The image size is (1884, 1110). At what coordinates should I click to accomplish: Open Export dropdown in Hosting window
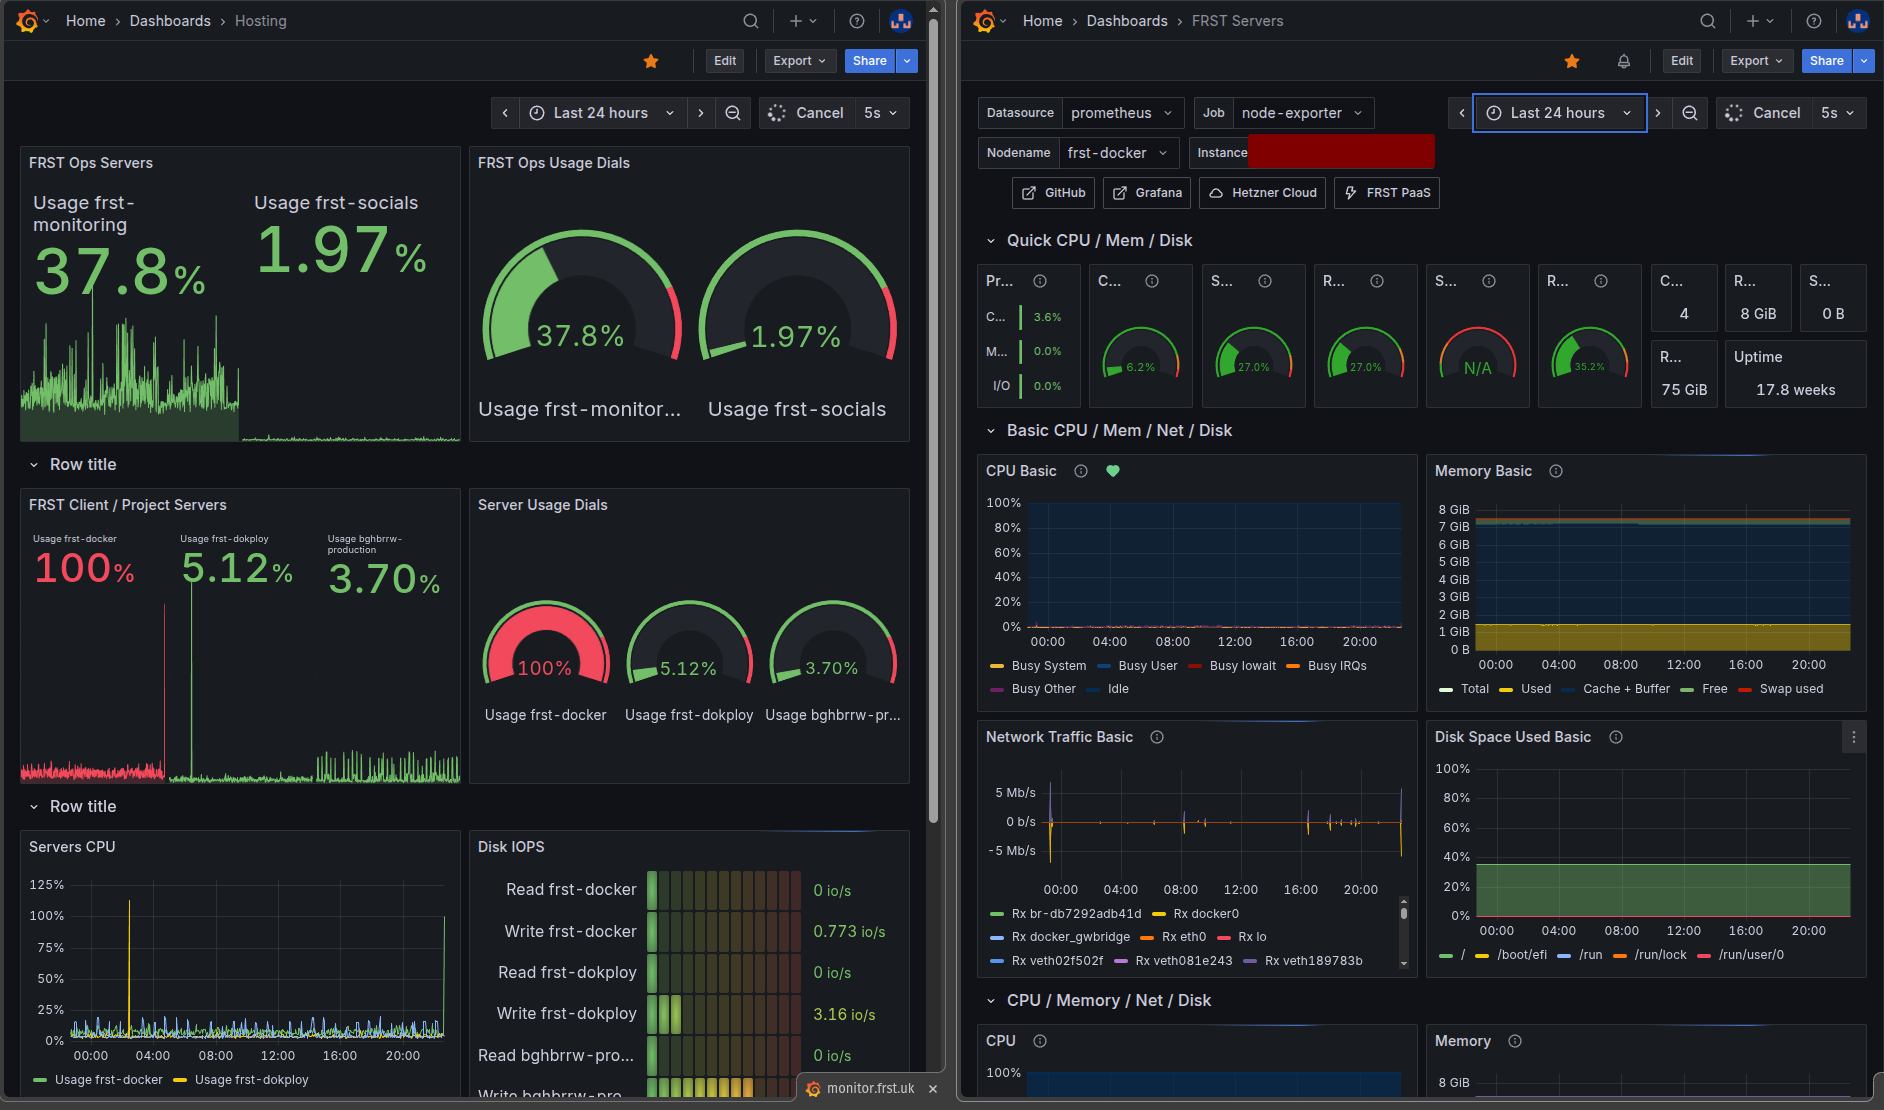(799, 61)
